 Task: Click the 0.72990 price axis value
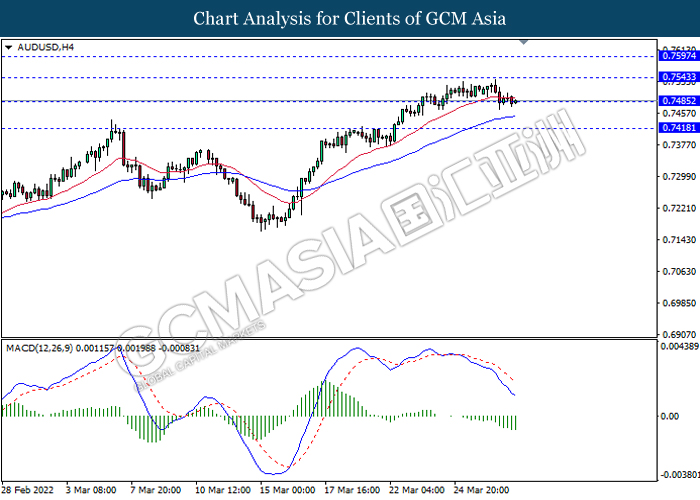679,176
